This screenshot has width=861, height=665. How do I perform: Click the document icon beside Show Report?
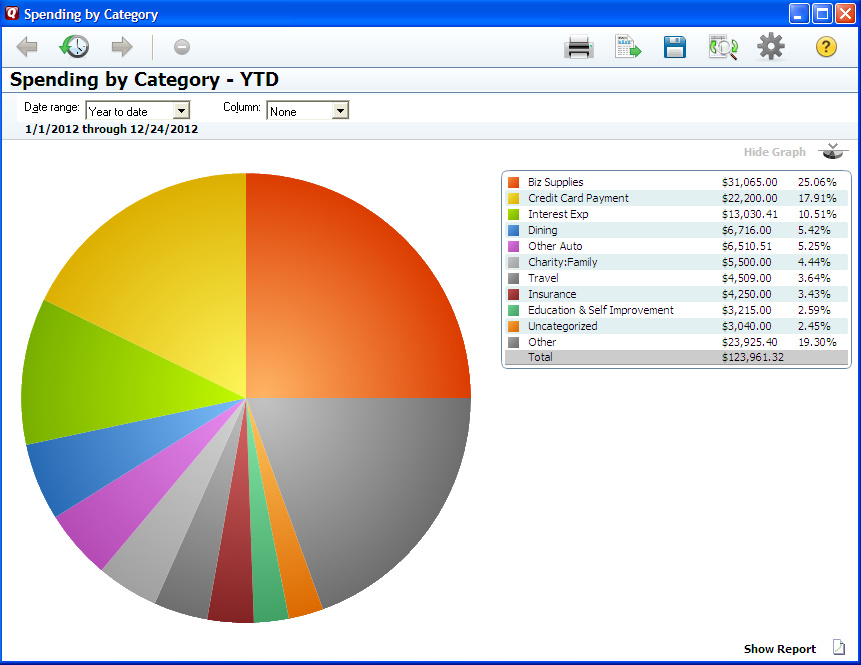(838, 647)
